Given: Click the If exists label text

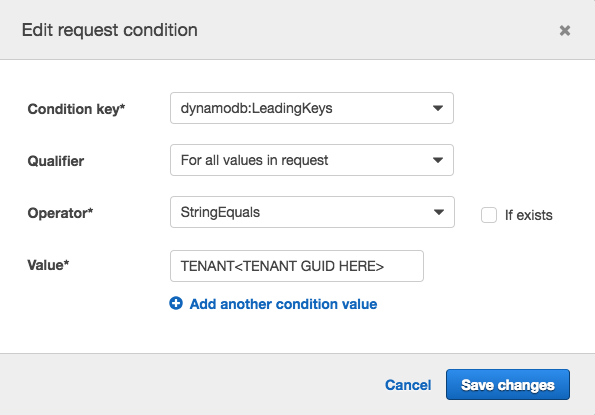Looking at the screenshot, I should (529, 215).
